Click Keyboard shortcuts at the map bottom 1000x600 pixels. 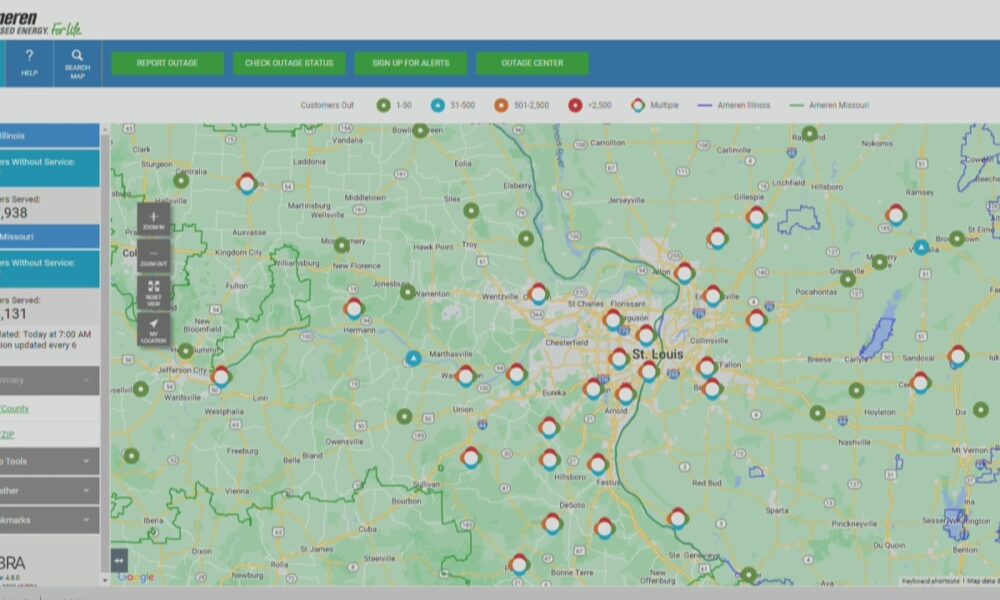(x=930, y=580)
